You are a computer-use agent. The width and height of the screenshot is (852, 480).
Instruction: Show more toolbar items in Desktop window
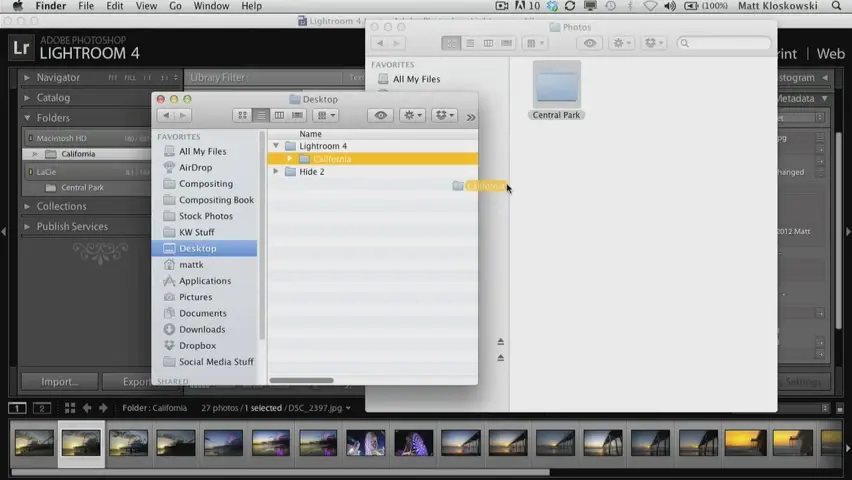[x=471, y=117]
